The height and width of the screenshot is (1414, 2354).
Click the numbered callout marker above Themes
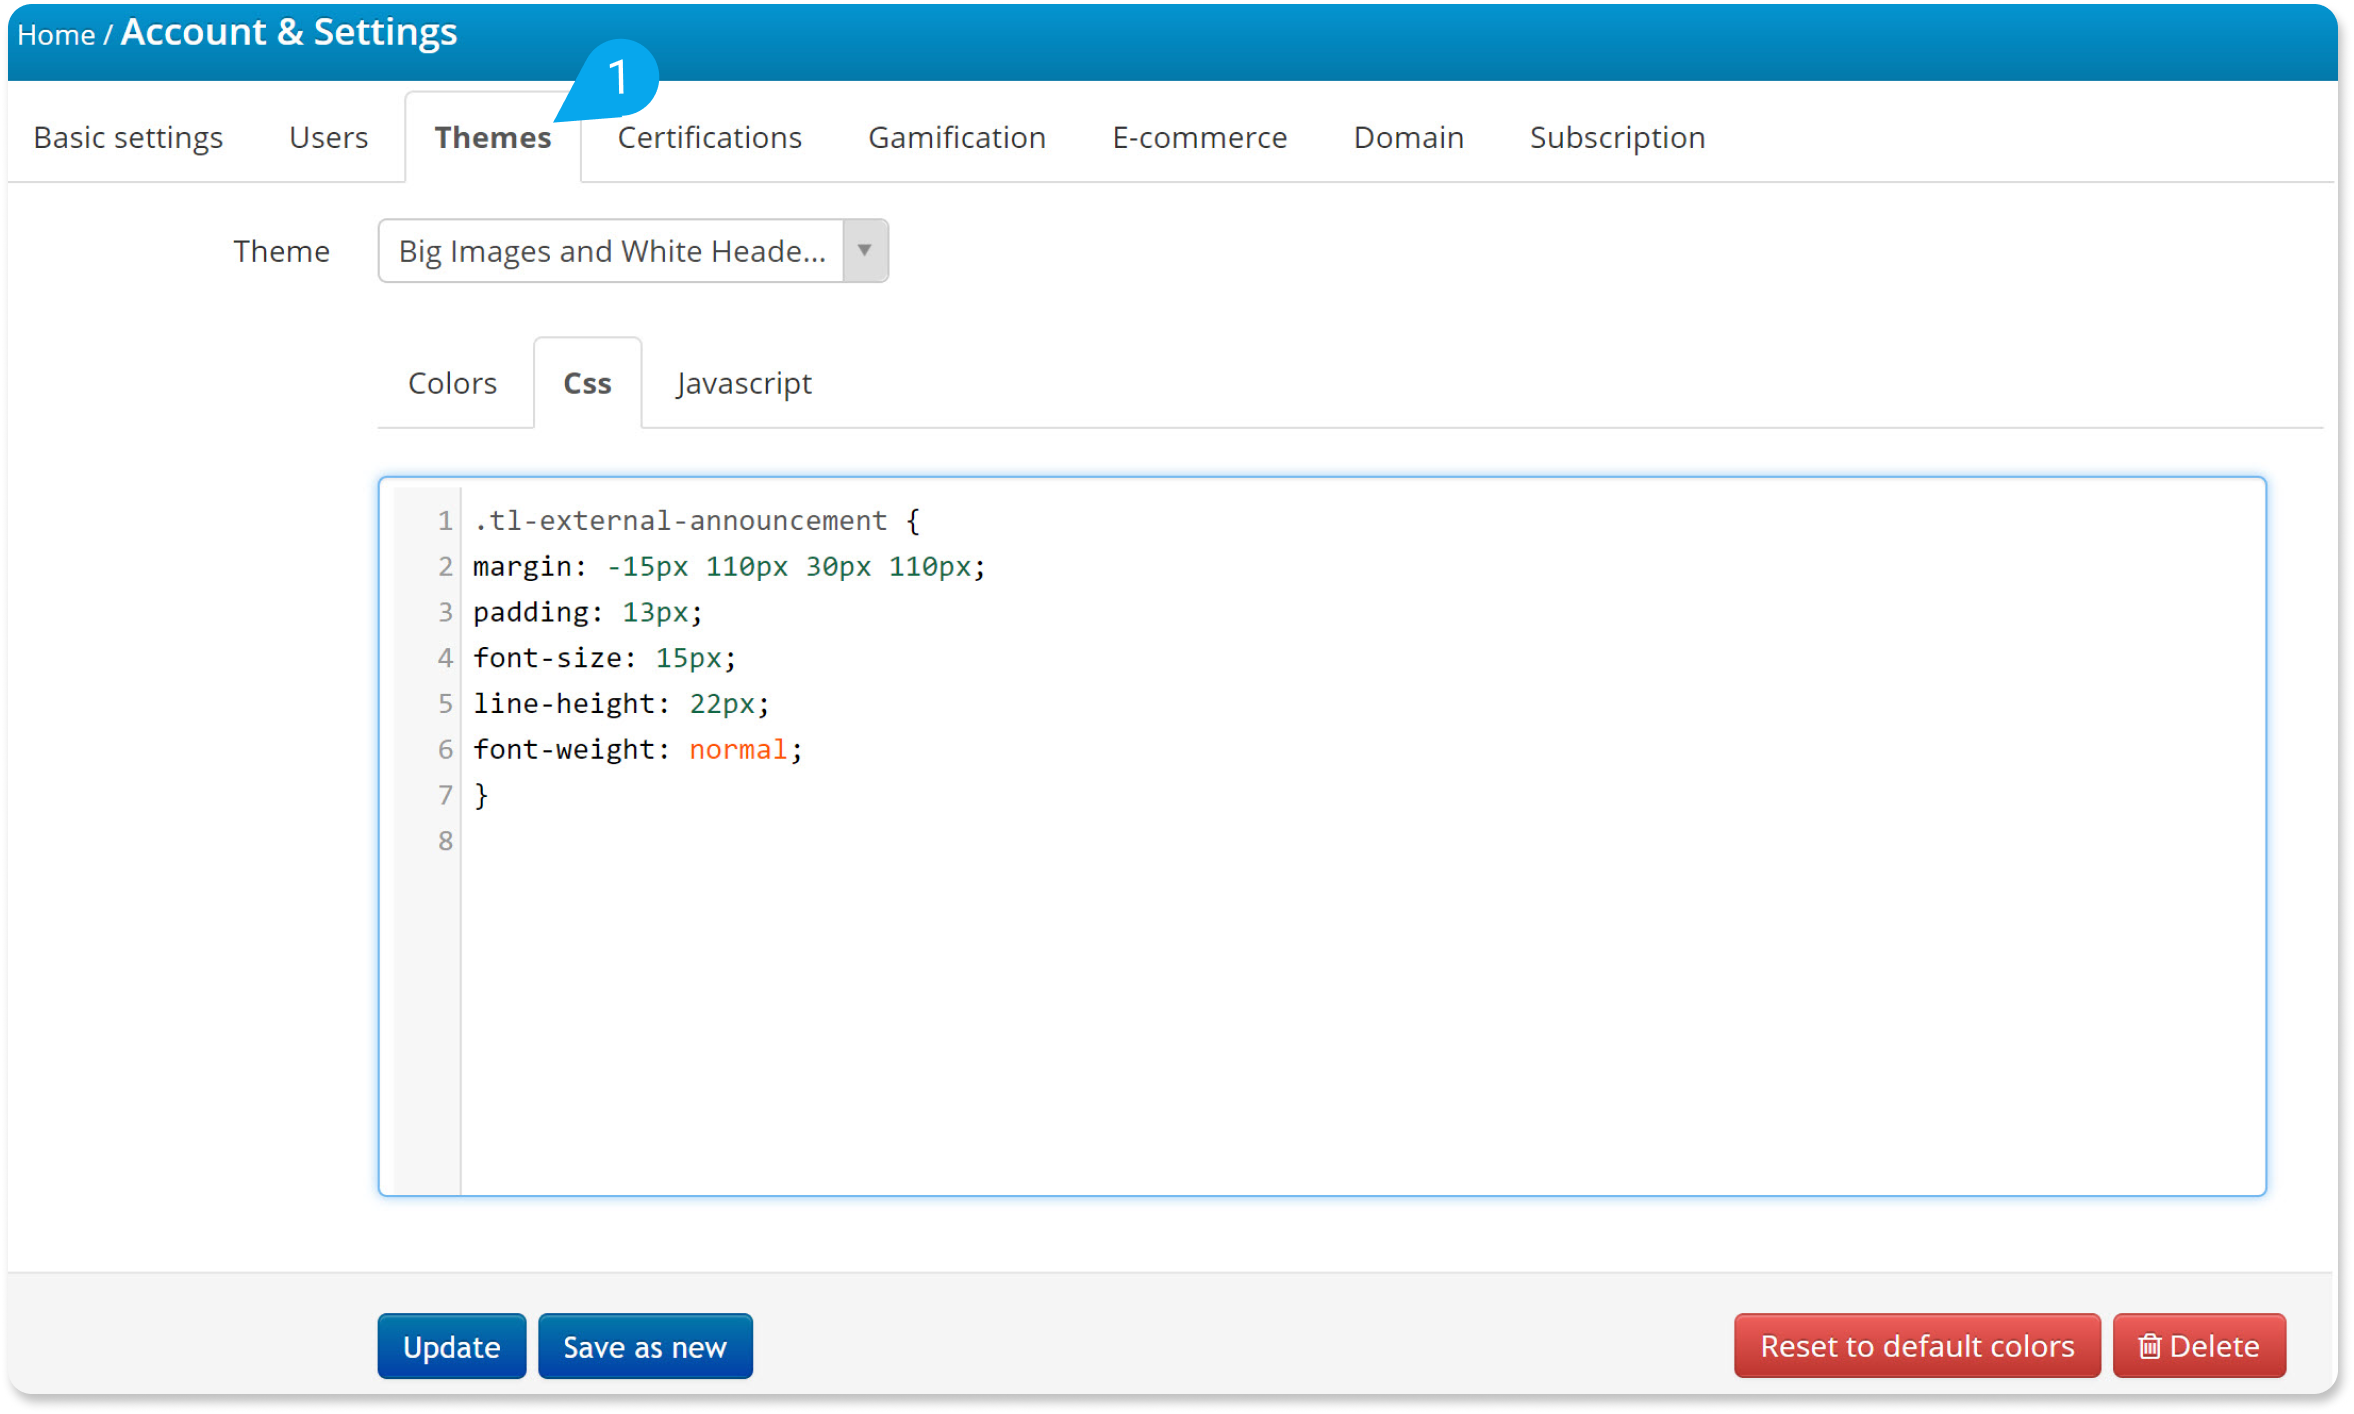(621, 78)
